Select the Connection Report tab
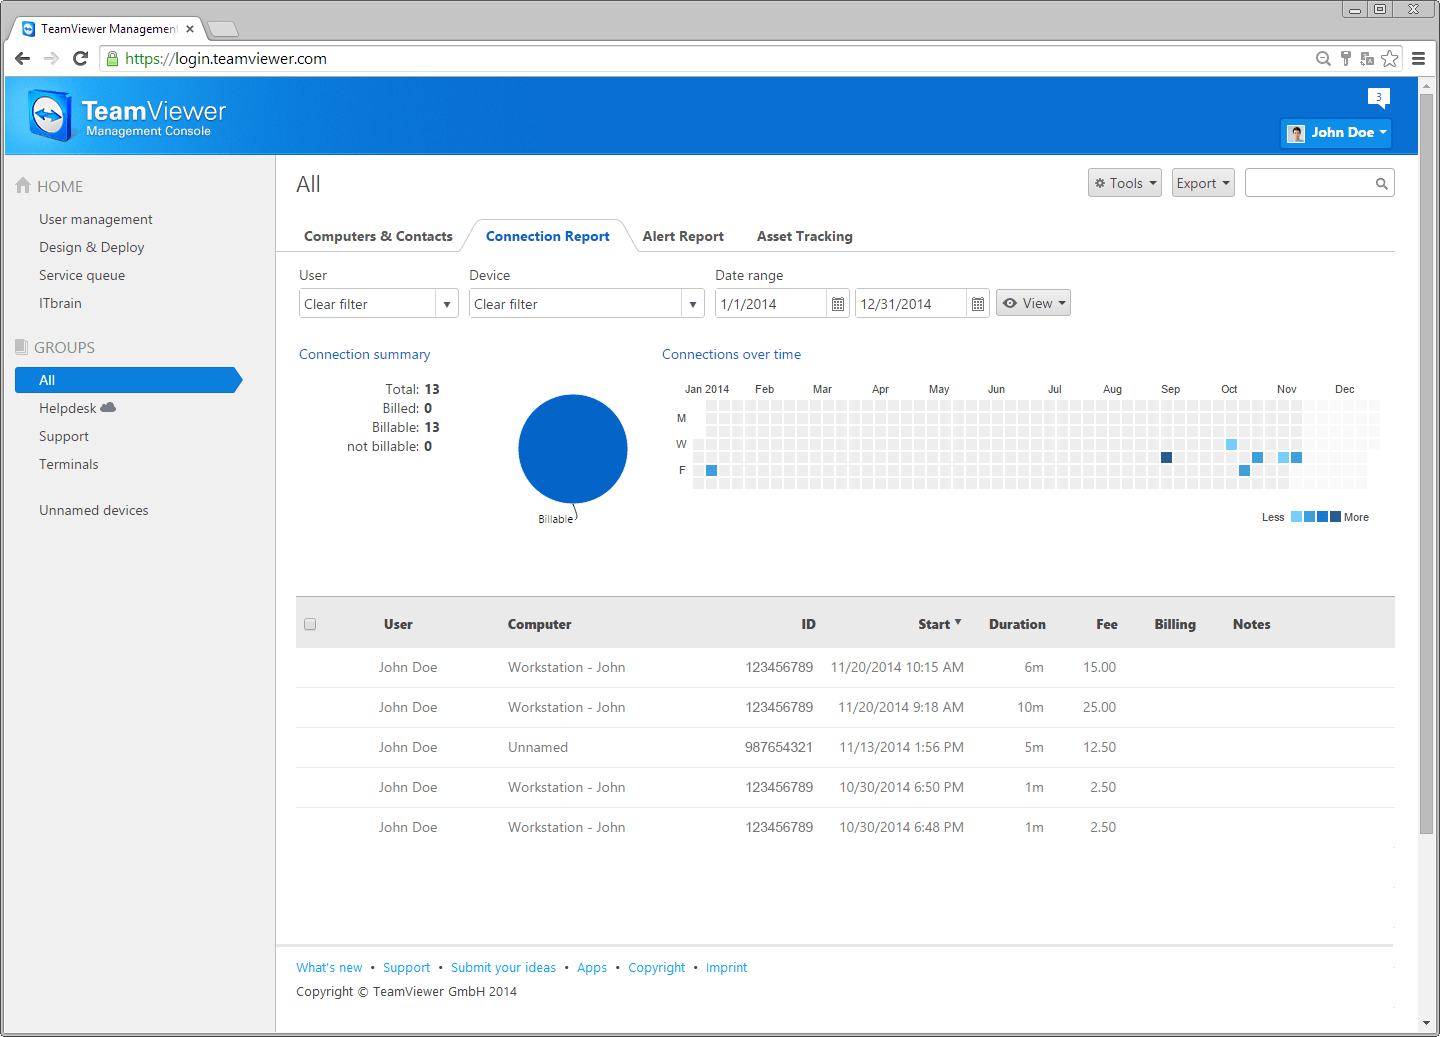Image resolution: width=1440 pixels, height=1037 pixels. click(x=547, y=237)
